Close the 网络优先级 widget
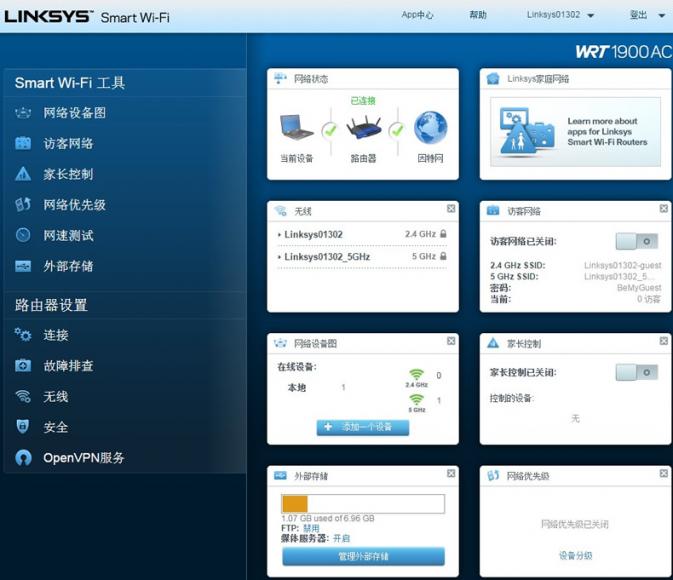Screen dimensions: 673x580 pos(664,474)
